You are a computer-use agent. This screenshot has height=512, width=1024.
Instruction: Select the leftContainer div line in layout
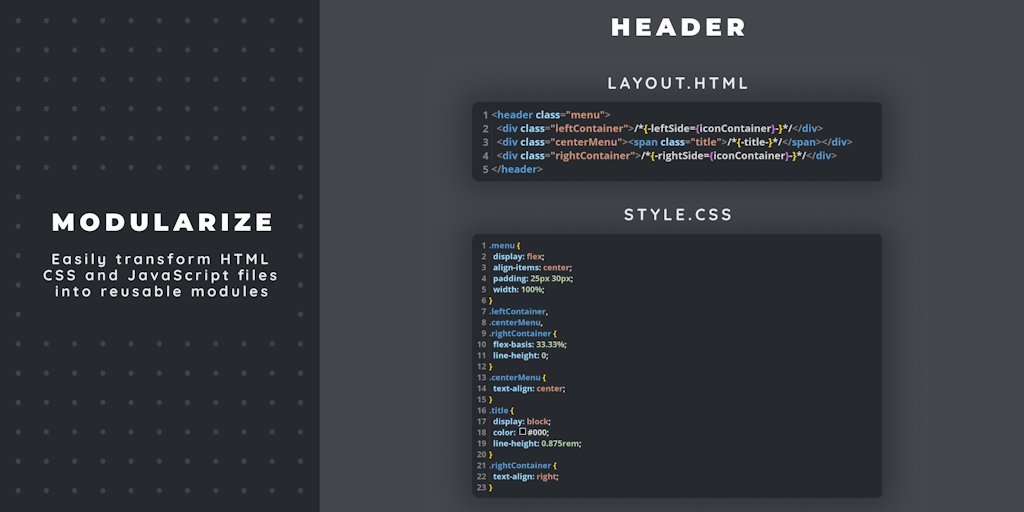point(660,129)
